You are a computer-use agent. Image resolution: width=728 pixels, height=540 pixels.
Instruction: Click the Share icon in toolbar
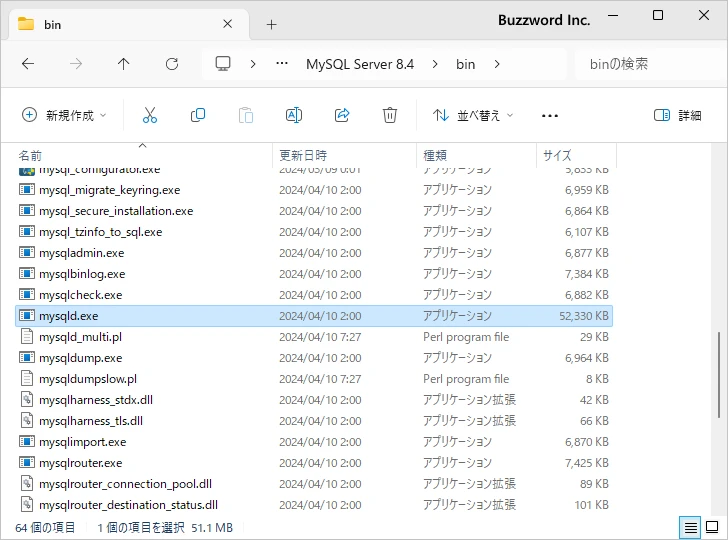tap(342, 115)
